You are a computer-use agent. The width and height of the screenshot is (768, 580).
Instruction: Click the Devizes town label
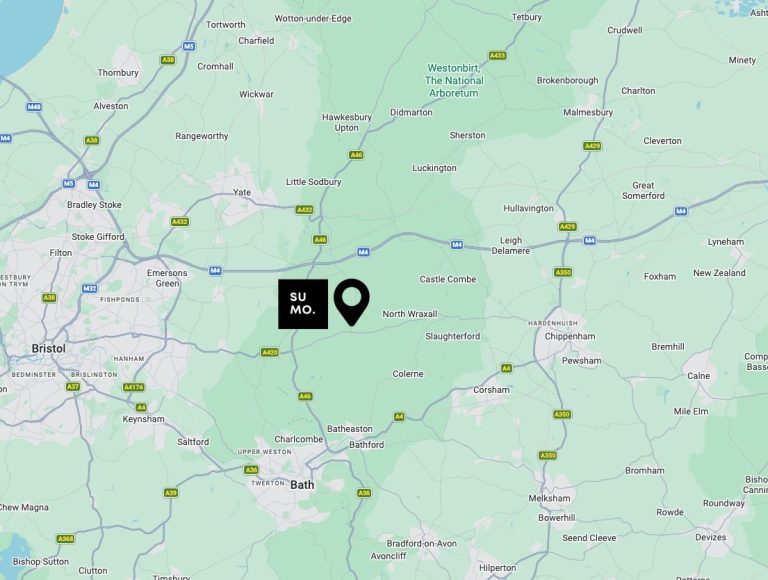(x=711, y=537)
